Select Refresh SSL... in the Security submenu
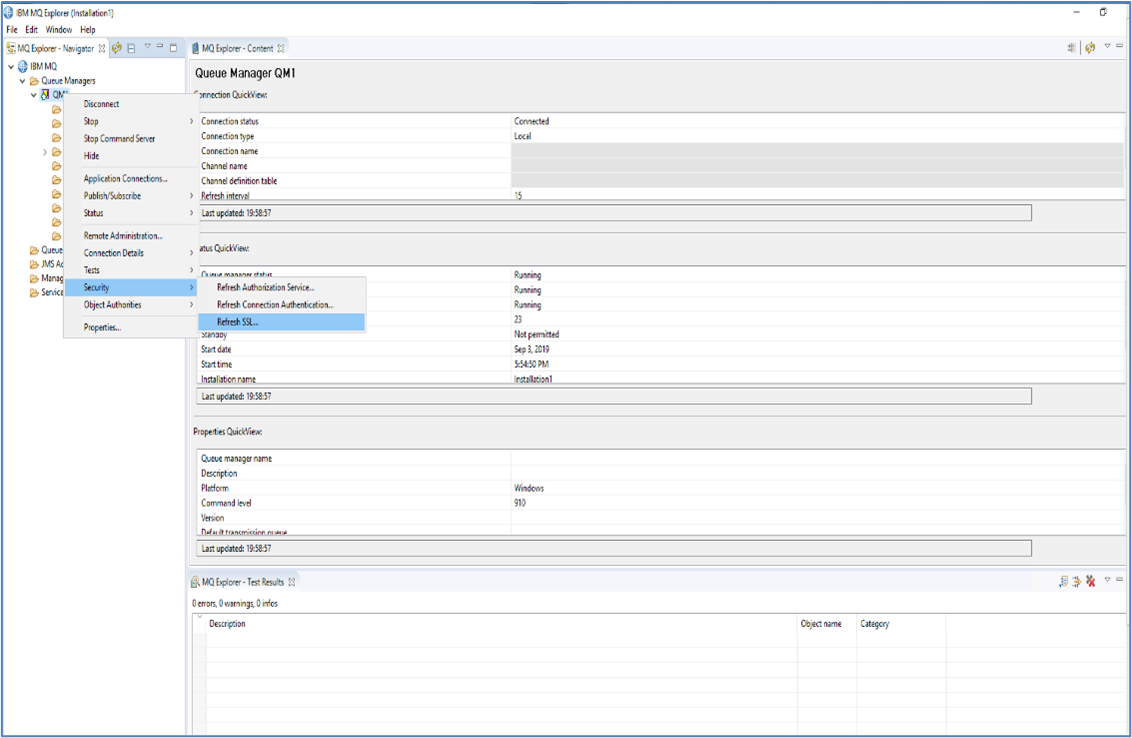1132x738 pixels. [282, 322]
